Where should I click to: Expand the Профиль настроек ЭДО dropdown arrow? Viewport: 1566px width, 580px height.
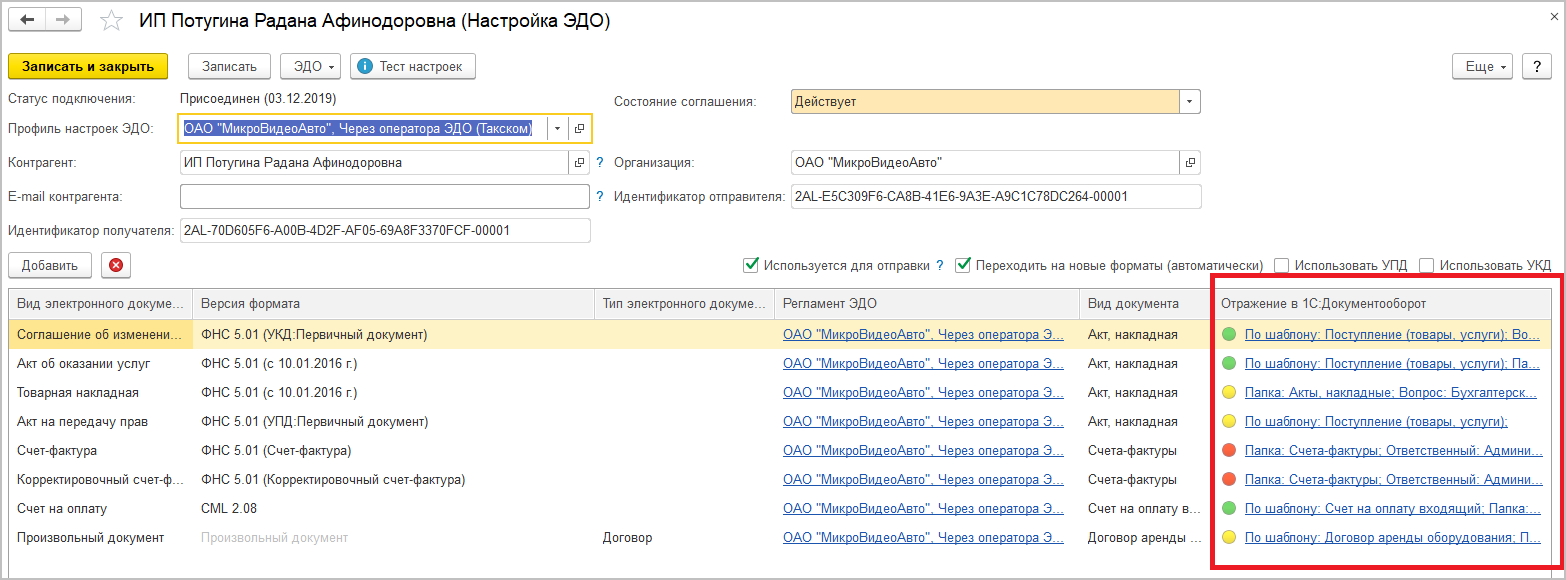(x=557, y=129)
